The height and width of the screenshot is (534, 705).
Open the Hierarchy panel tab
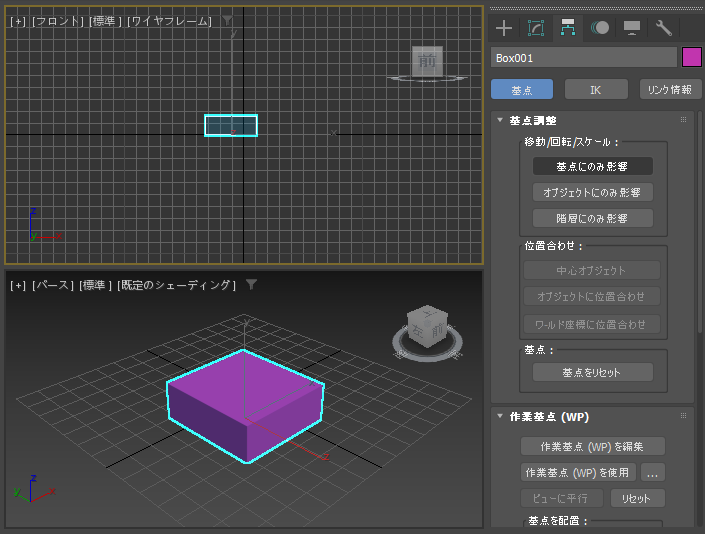(567, 28)
